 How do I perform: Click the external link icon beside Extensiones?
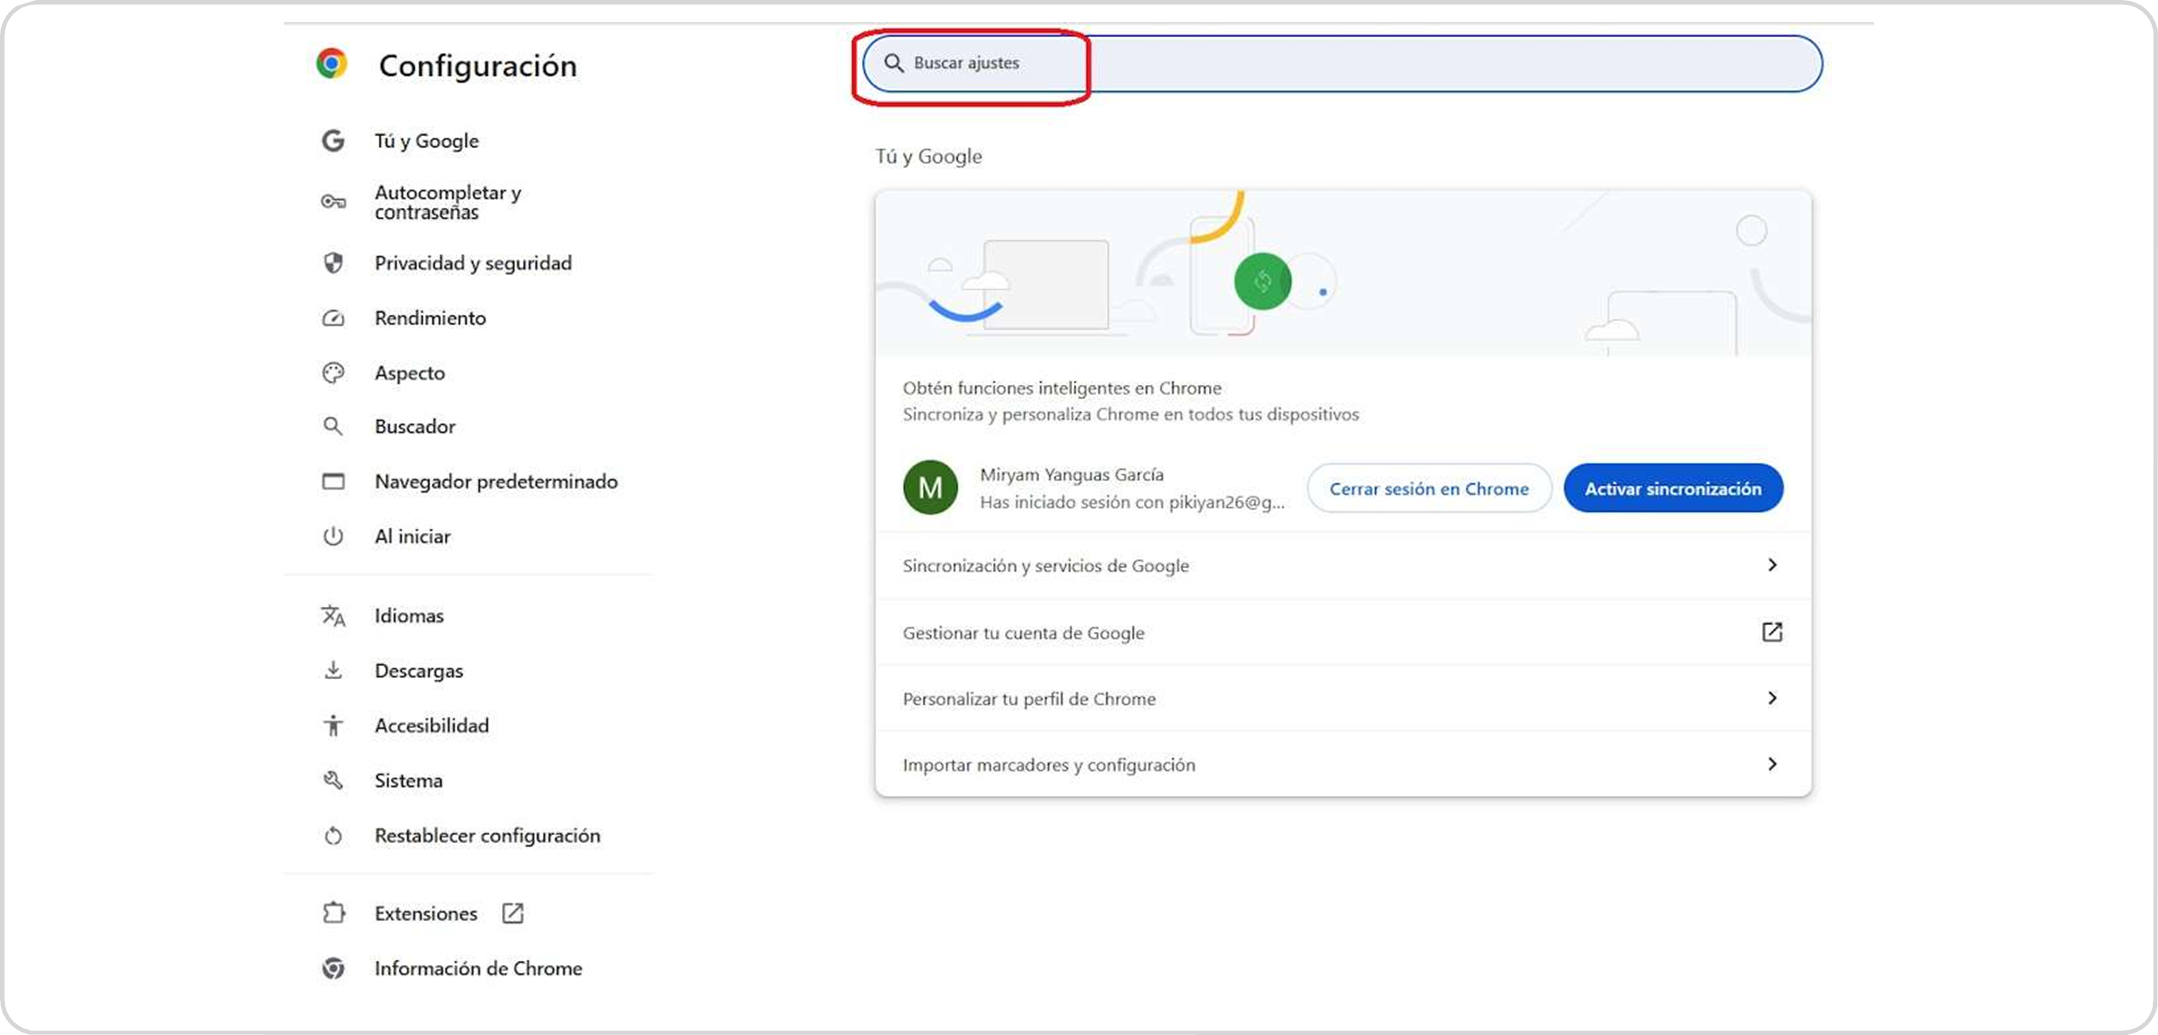513,913
